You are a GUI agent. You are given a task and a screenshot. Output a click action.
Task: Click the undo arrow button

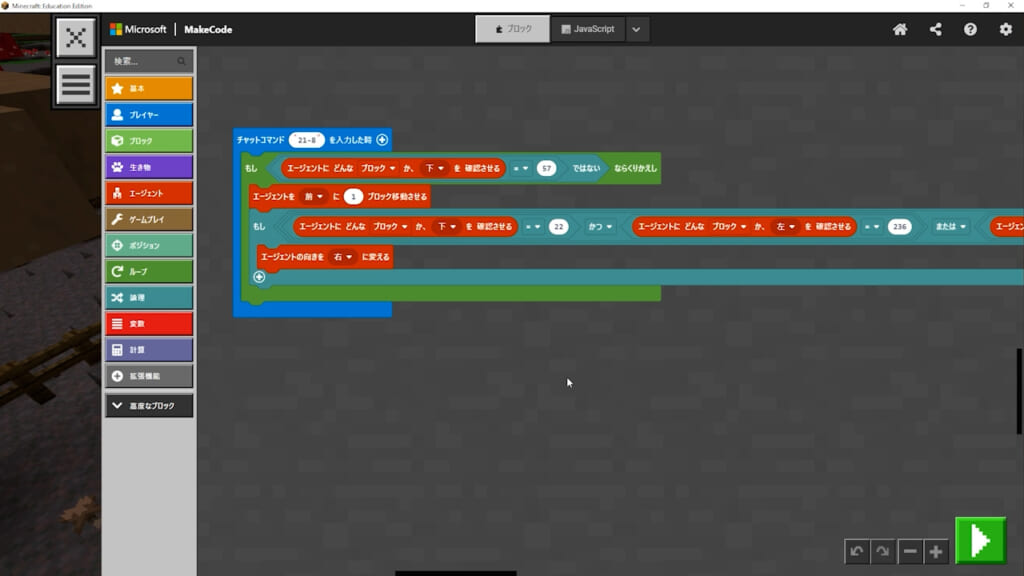pyautogui.click(x=857, y=551)
